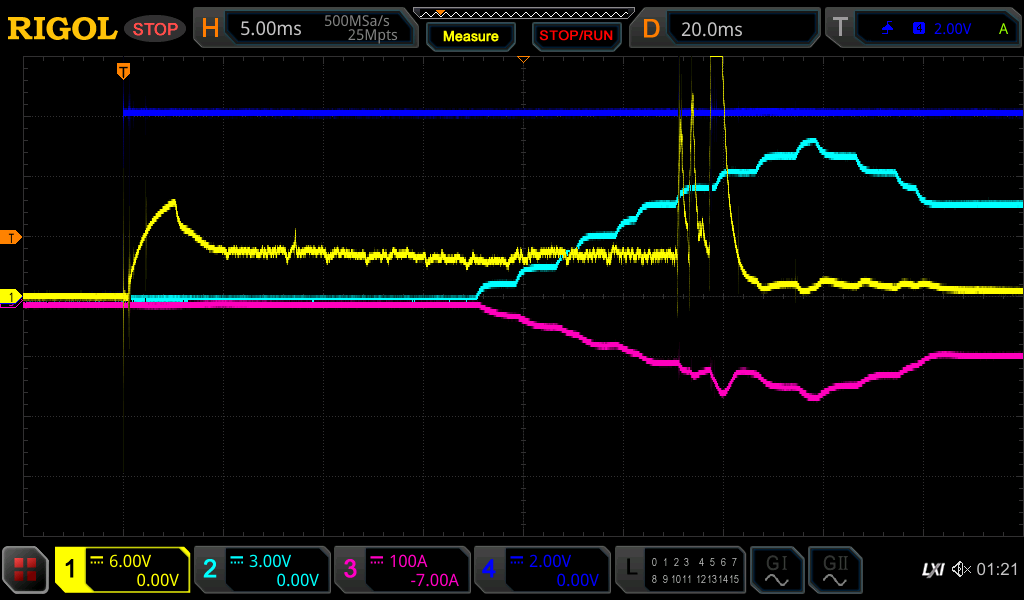Toggle channel 4 with 2.00V scale
1024x600 pixels.
point(541,571)
